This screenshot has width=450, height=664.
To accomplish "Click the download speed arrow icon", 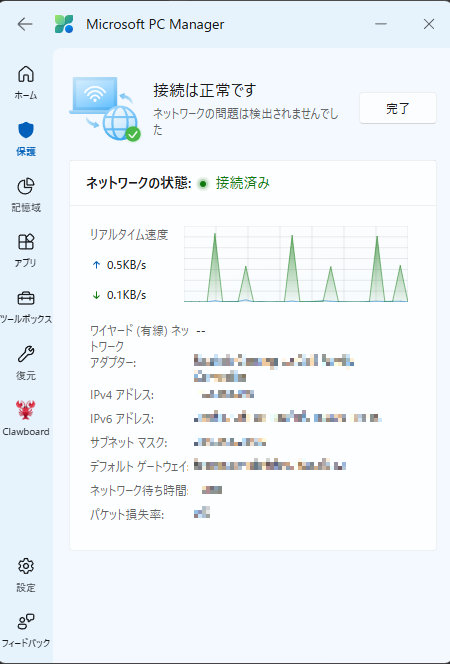I will 96,295.
